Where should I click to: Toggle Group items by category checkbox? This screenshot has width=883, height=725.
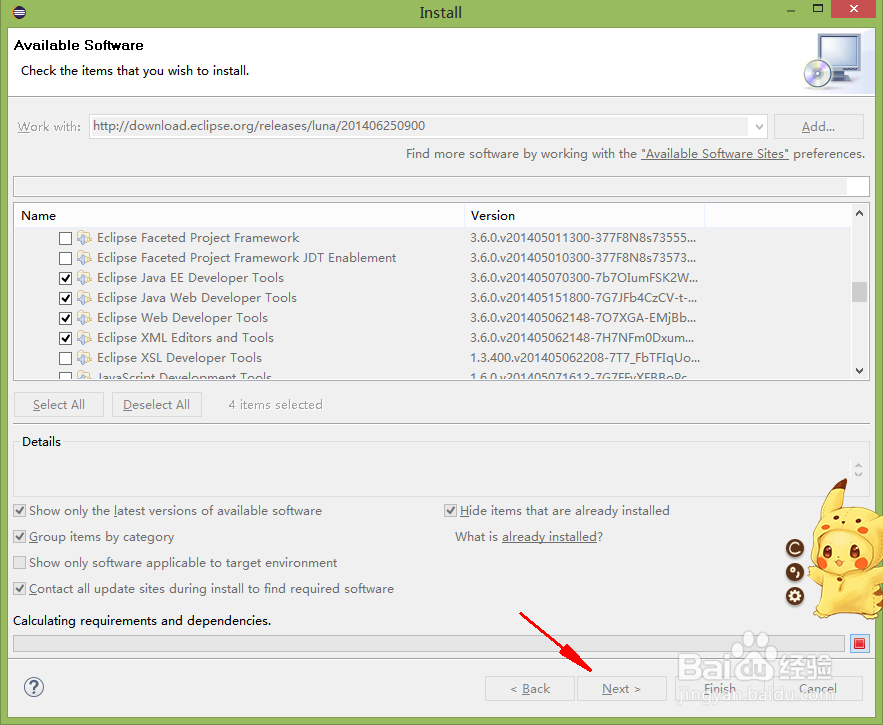click(x=20, y=537)
